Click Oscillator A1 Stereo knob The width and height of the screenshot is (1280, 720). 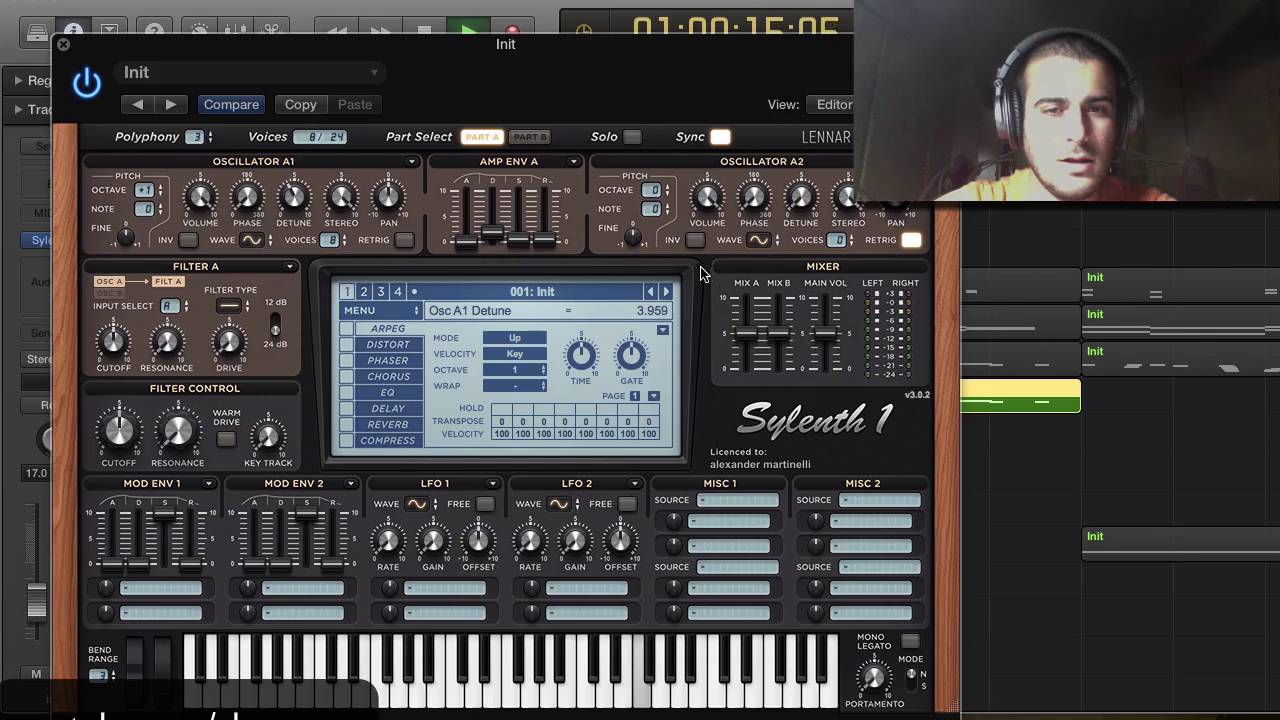point(341,198)
